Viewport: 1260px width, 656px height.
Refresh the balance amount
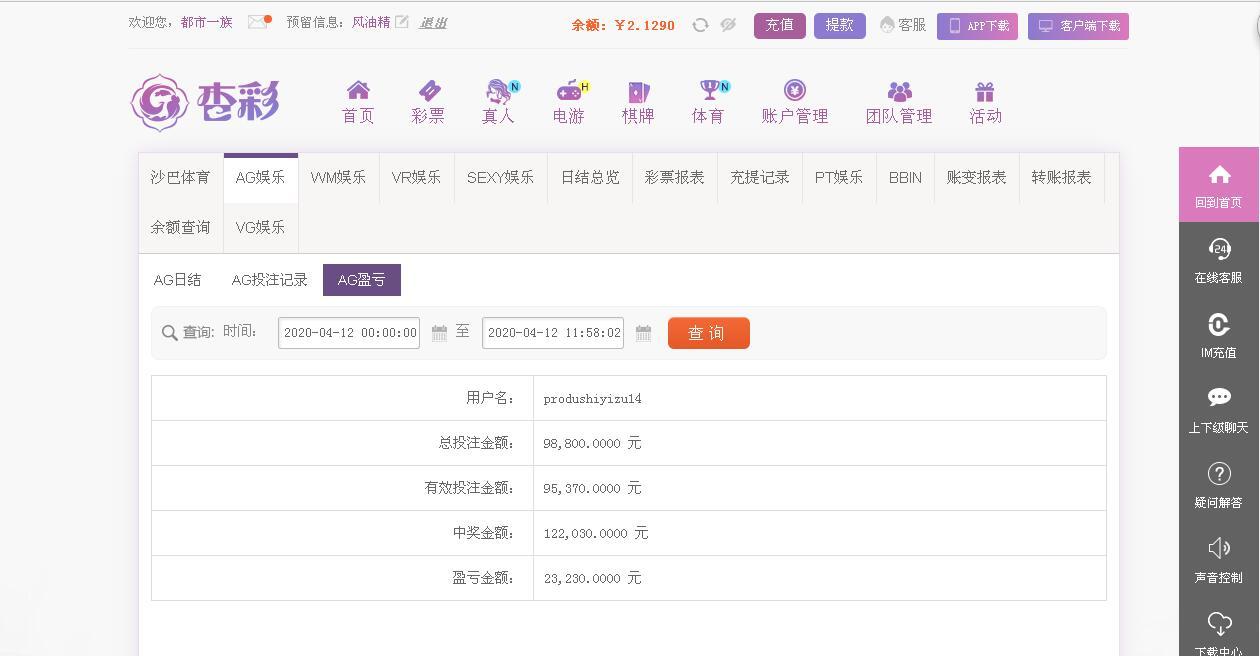700,25
